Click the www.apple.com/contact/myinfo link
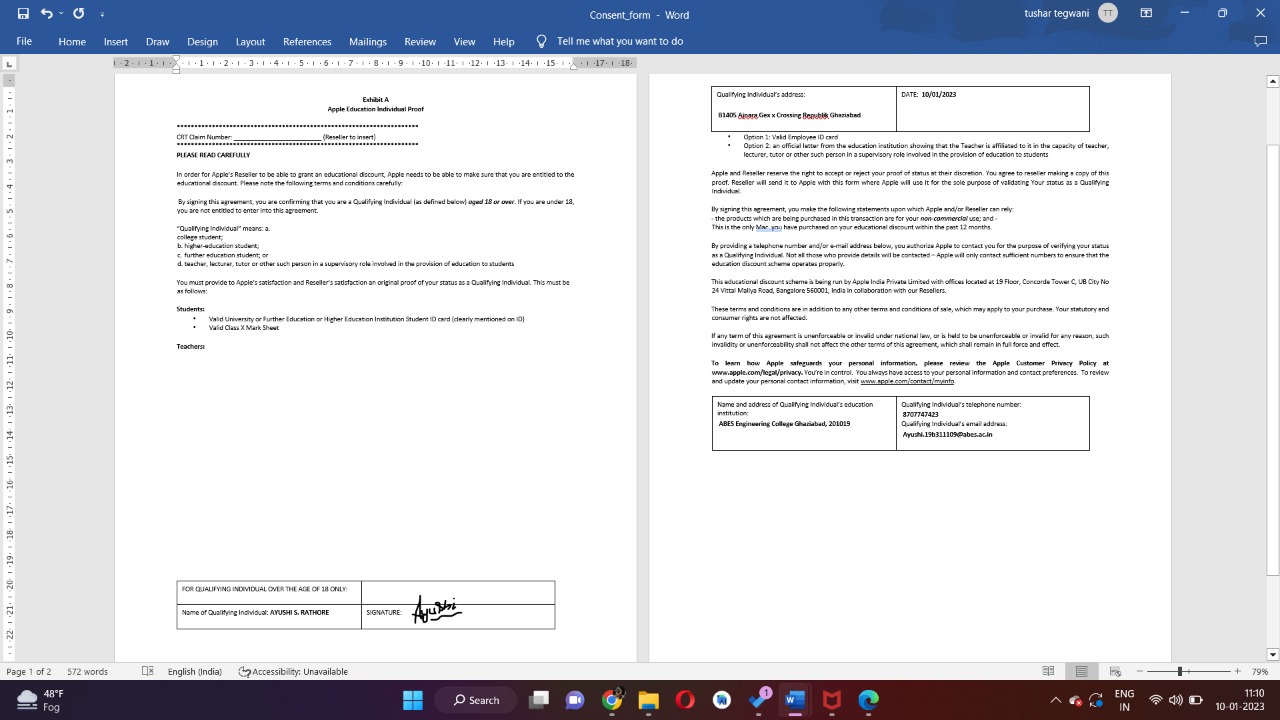This screenshot has height=720, width=1280. click(907, 381)
